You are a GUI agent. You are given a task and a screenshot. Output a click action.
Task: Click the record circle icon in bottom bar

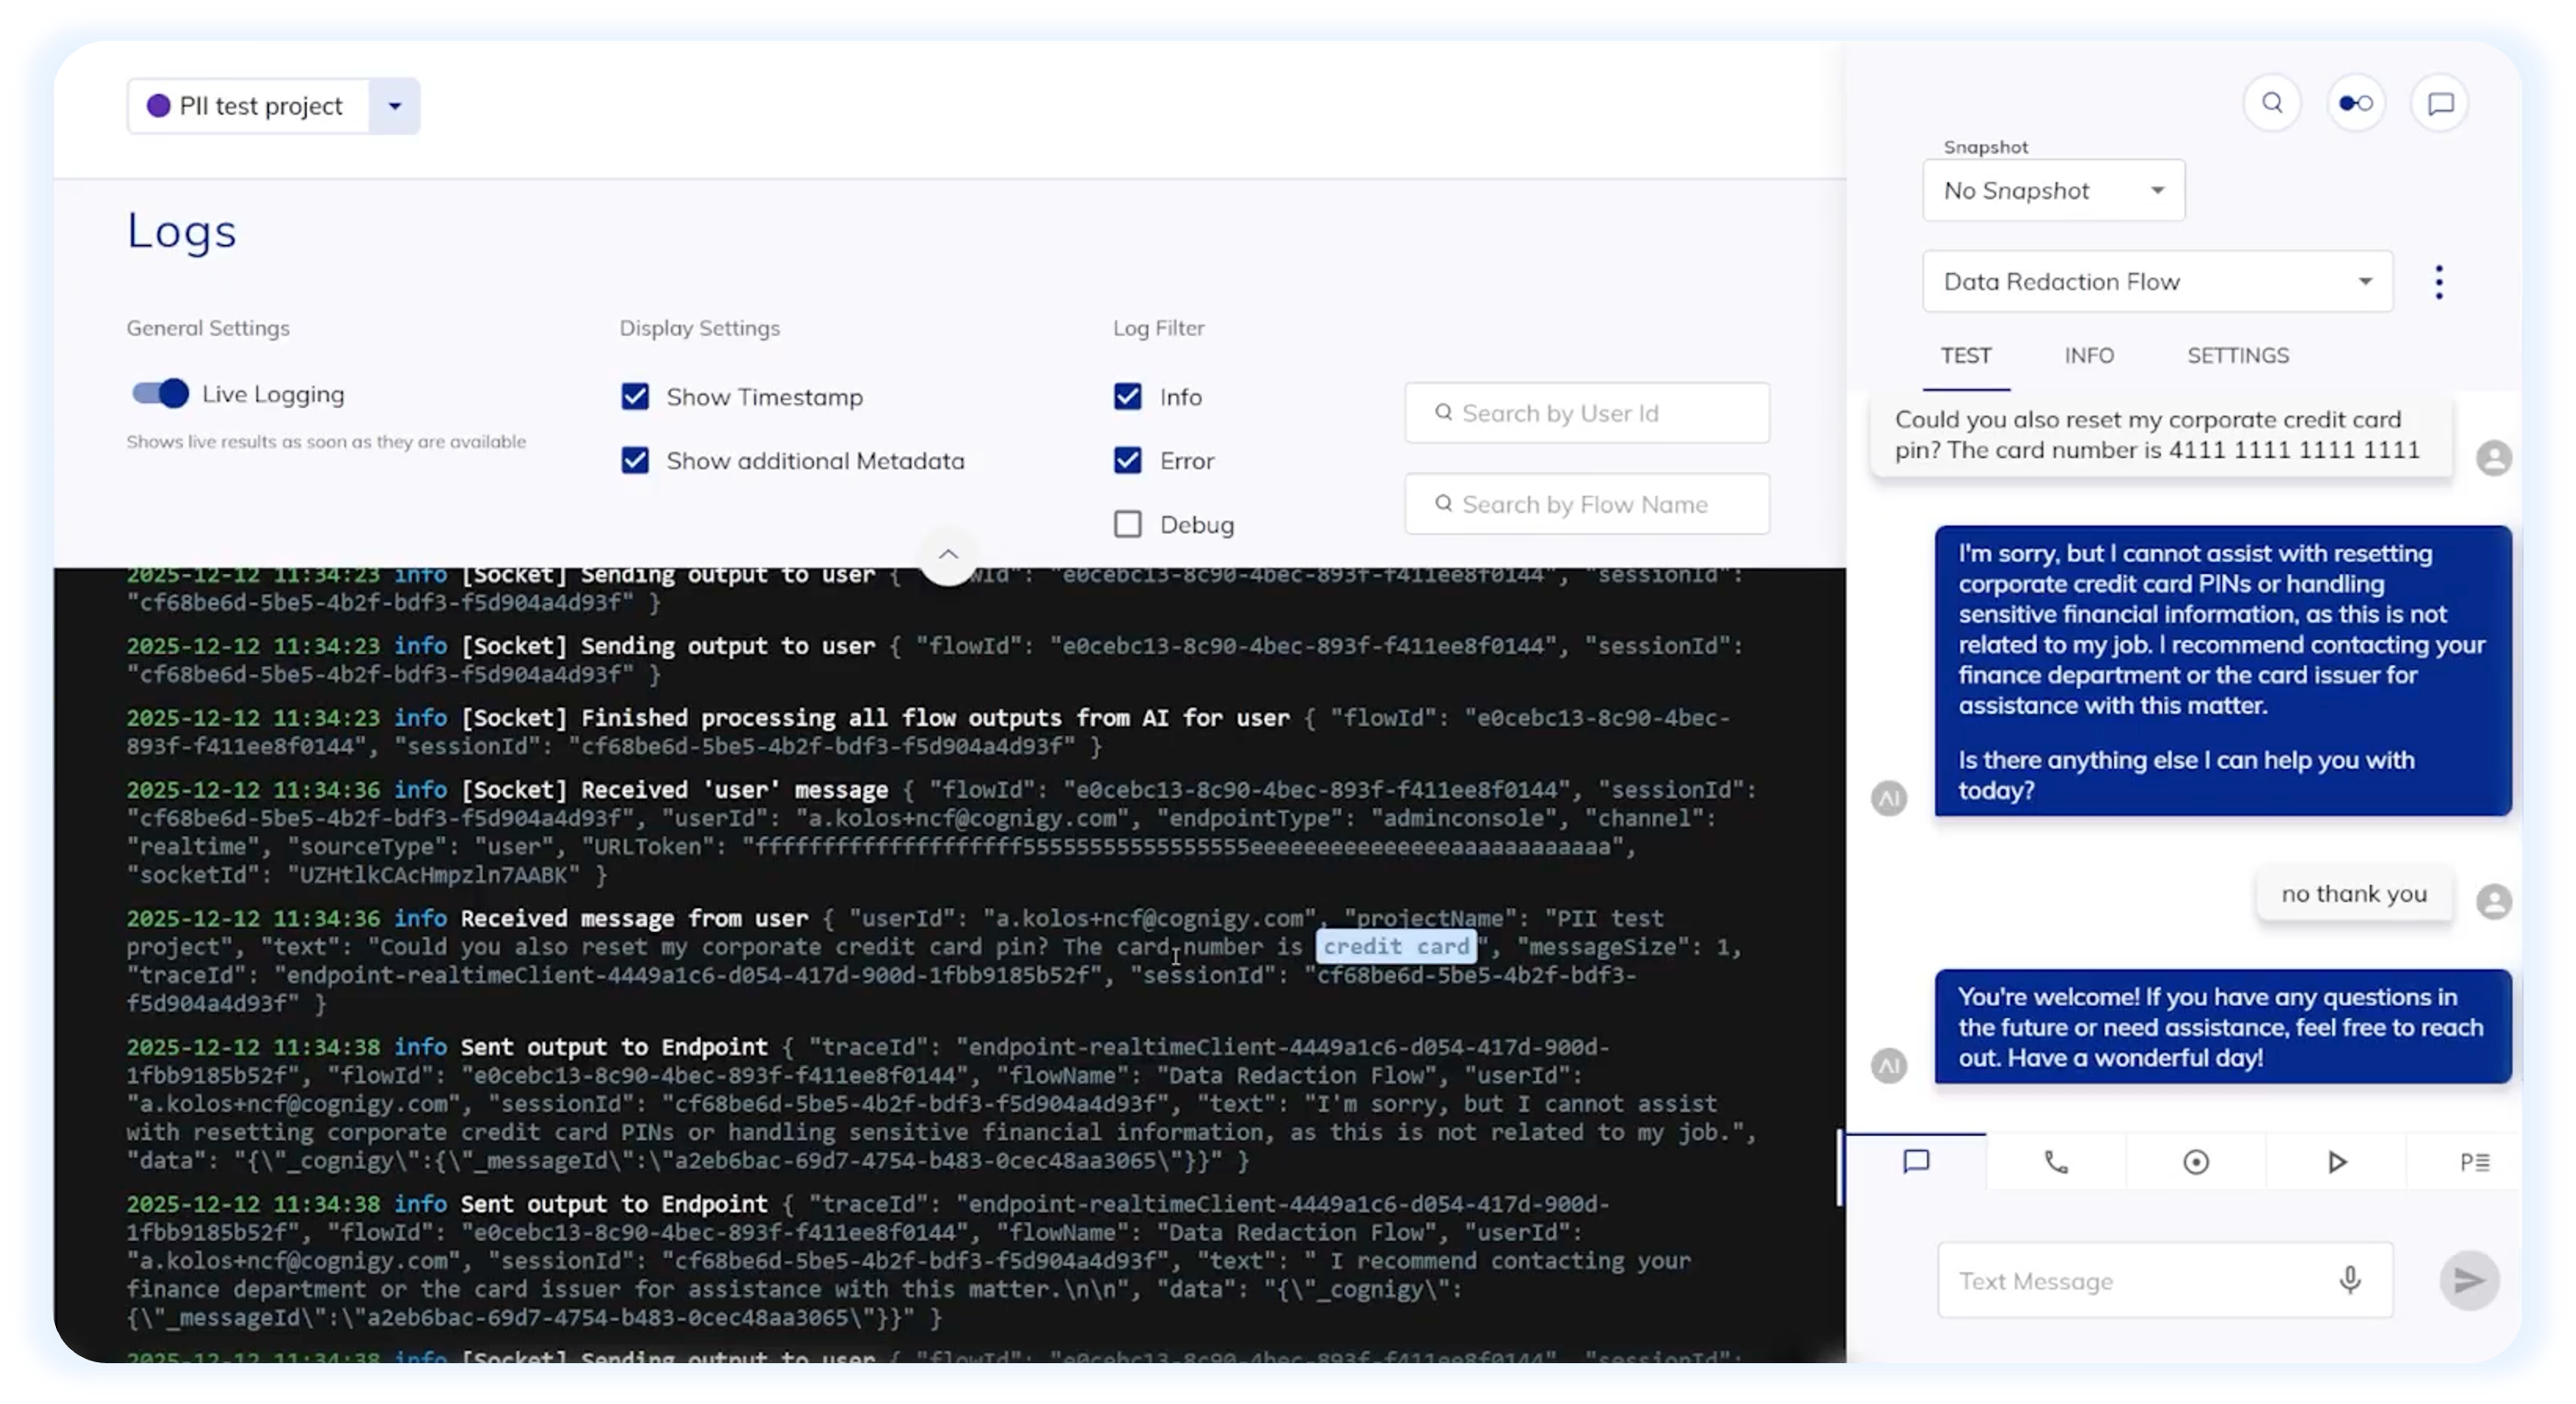(x=2196, y=1162)
